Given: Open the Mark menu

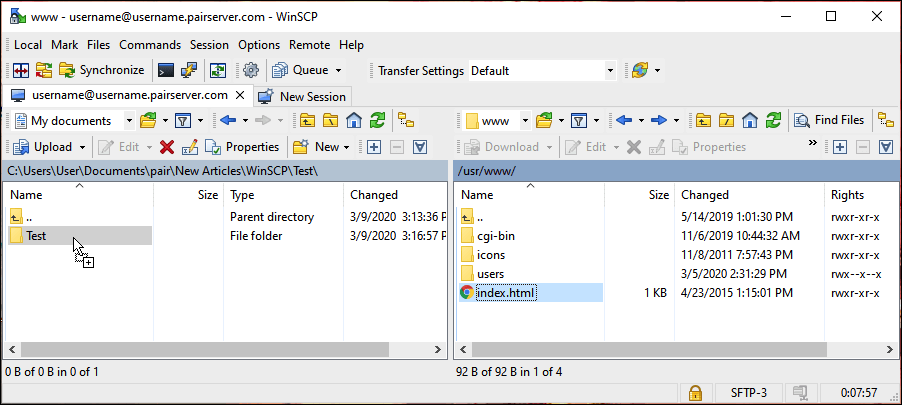Looking at the screenshot, I should click(64, 45).
